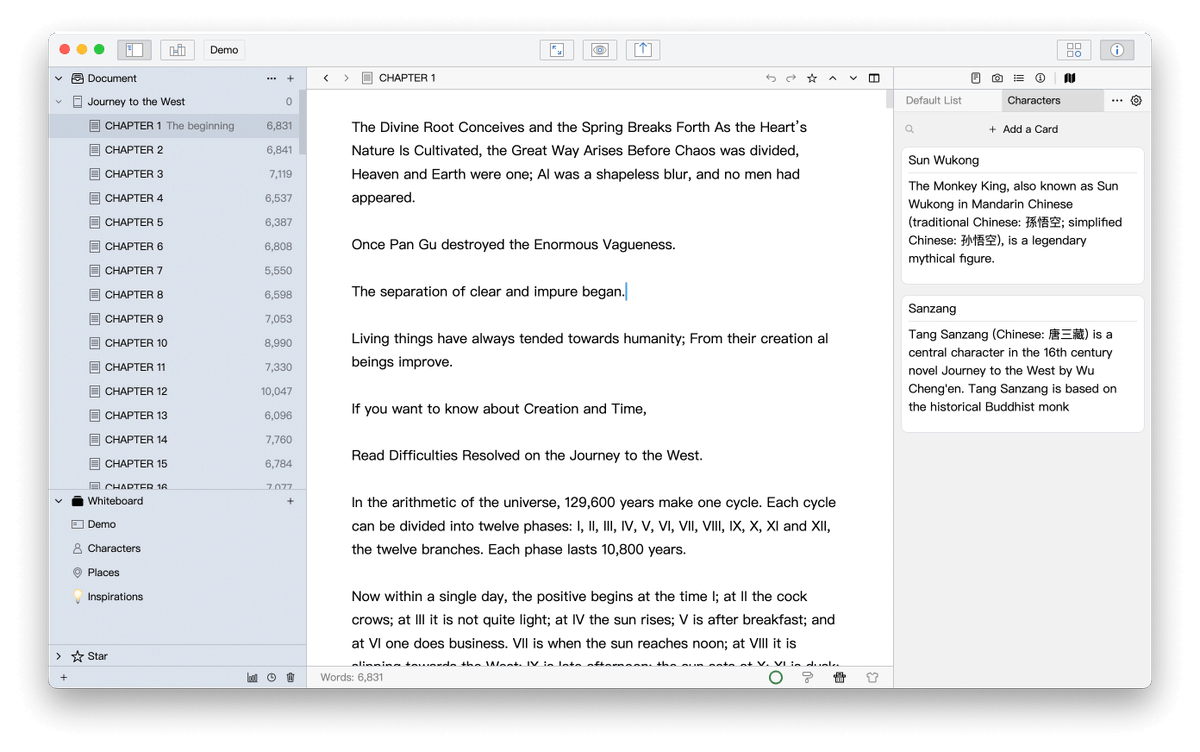Open the bar chart stats icon in sidebar footer
The width and height of the screenshot is (1200, 752).
[x=252, y=677]
